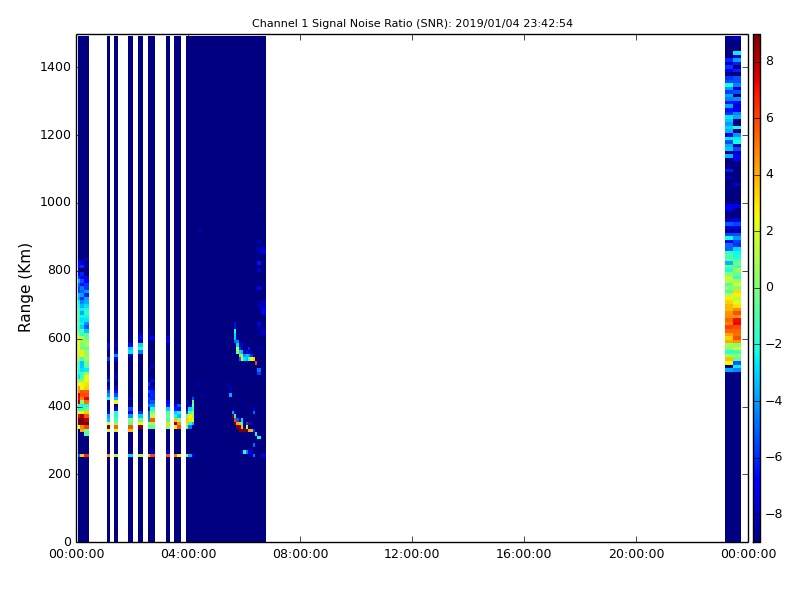This screenshot has height=600, width=800.
Task: Click the colorbar tick label 0
Action: coord(770,287)
